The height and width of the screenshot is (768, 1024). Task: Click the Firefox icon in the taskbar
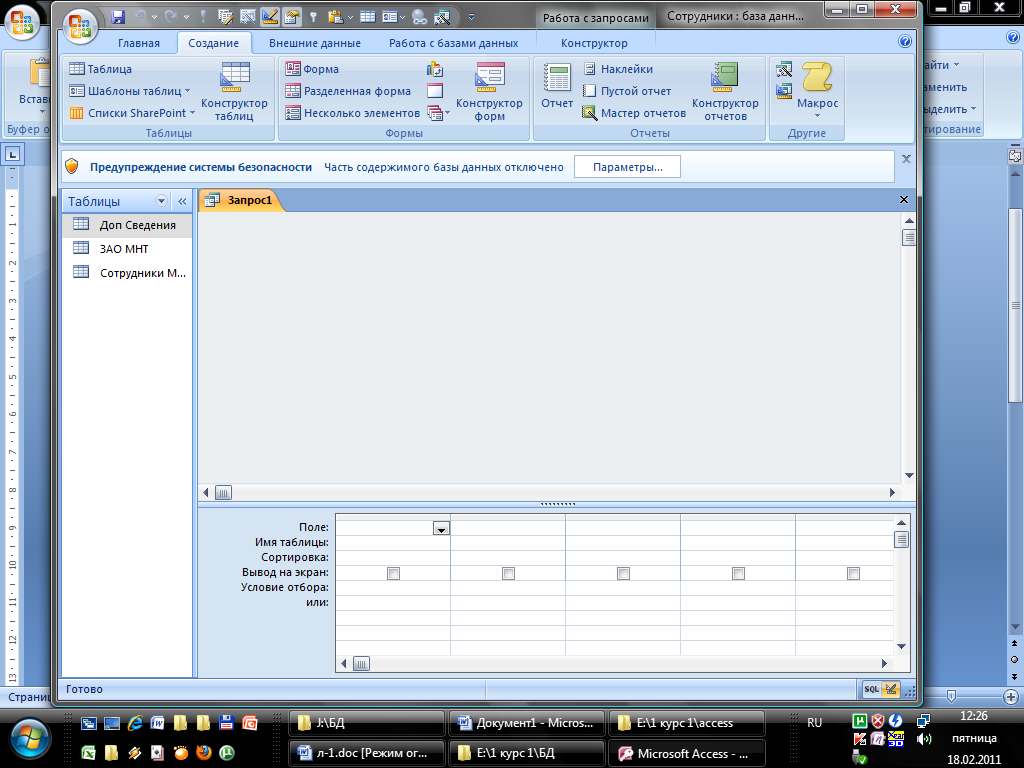click(x=203, y=752)
